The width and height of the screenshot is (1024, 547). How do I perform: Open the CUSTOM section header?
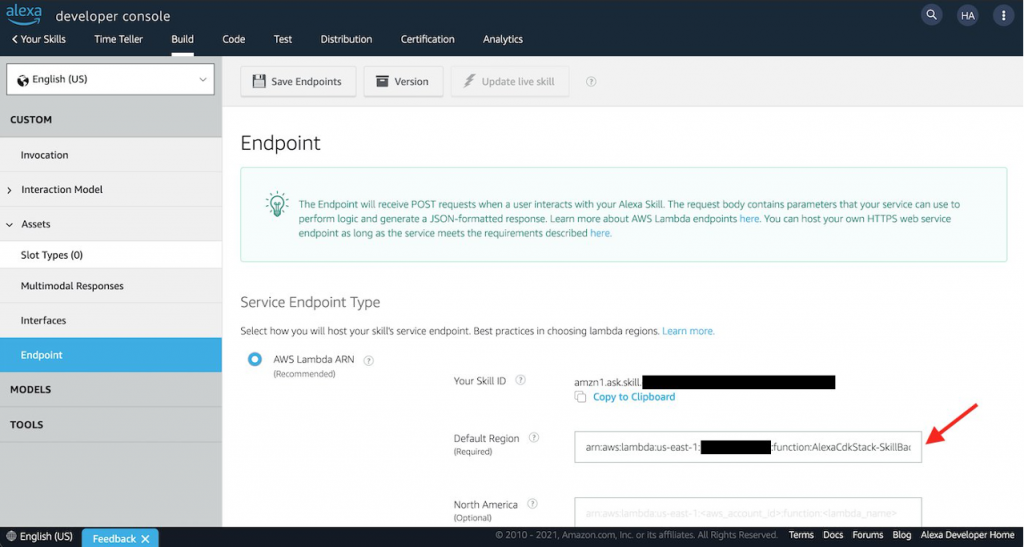[111, 119]
